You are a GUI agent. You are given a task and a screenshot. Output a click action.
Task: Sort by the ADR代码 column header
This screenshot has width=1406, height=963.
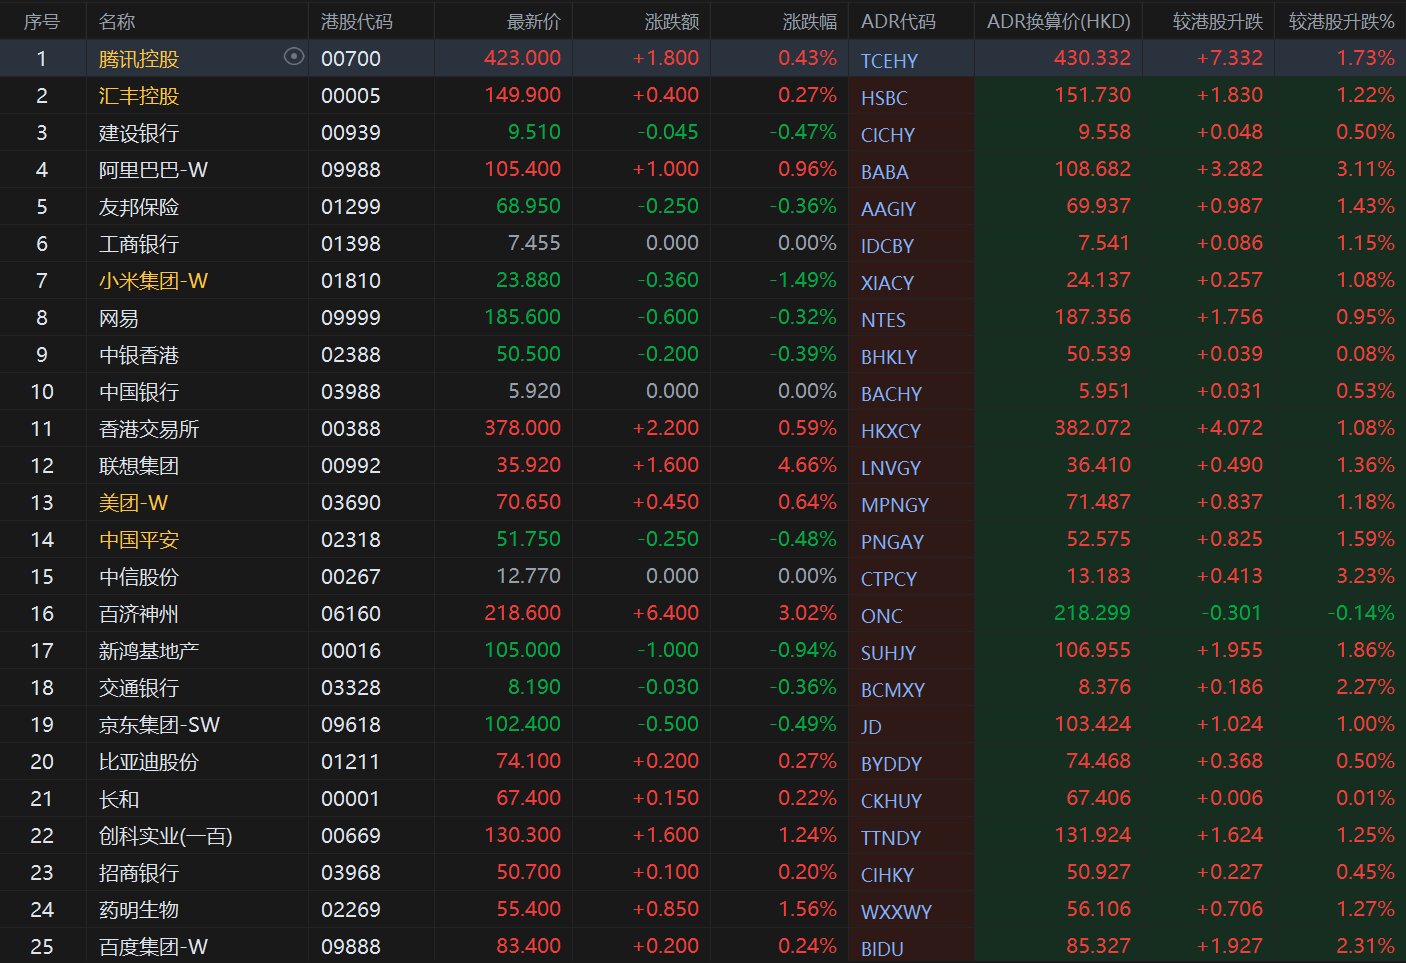pyautogui.click(x=898, y=21)
